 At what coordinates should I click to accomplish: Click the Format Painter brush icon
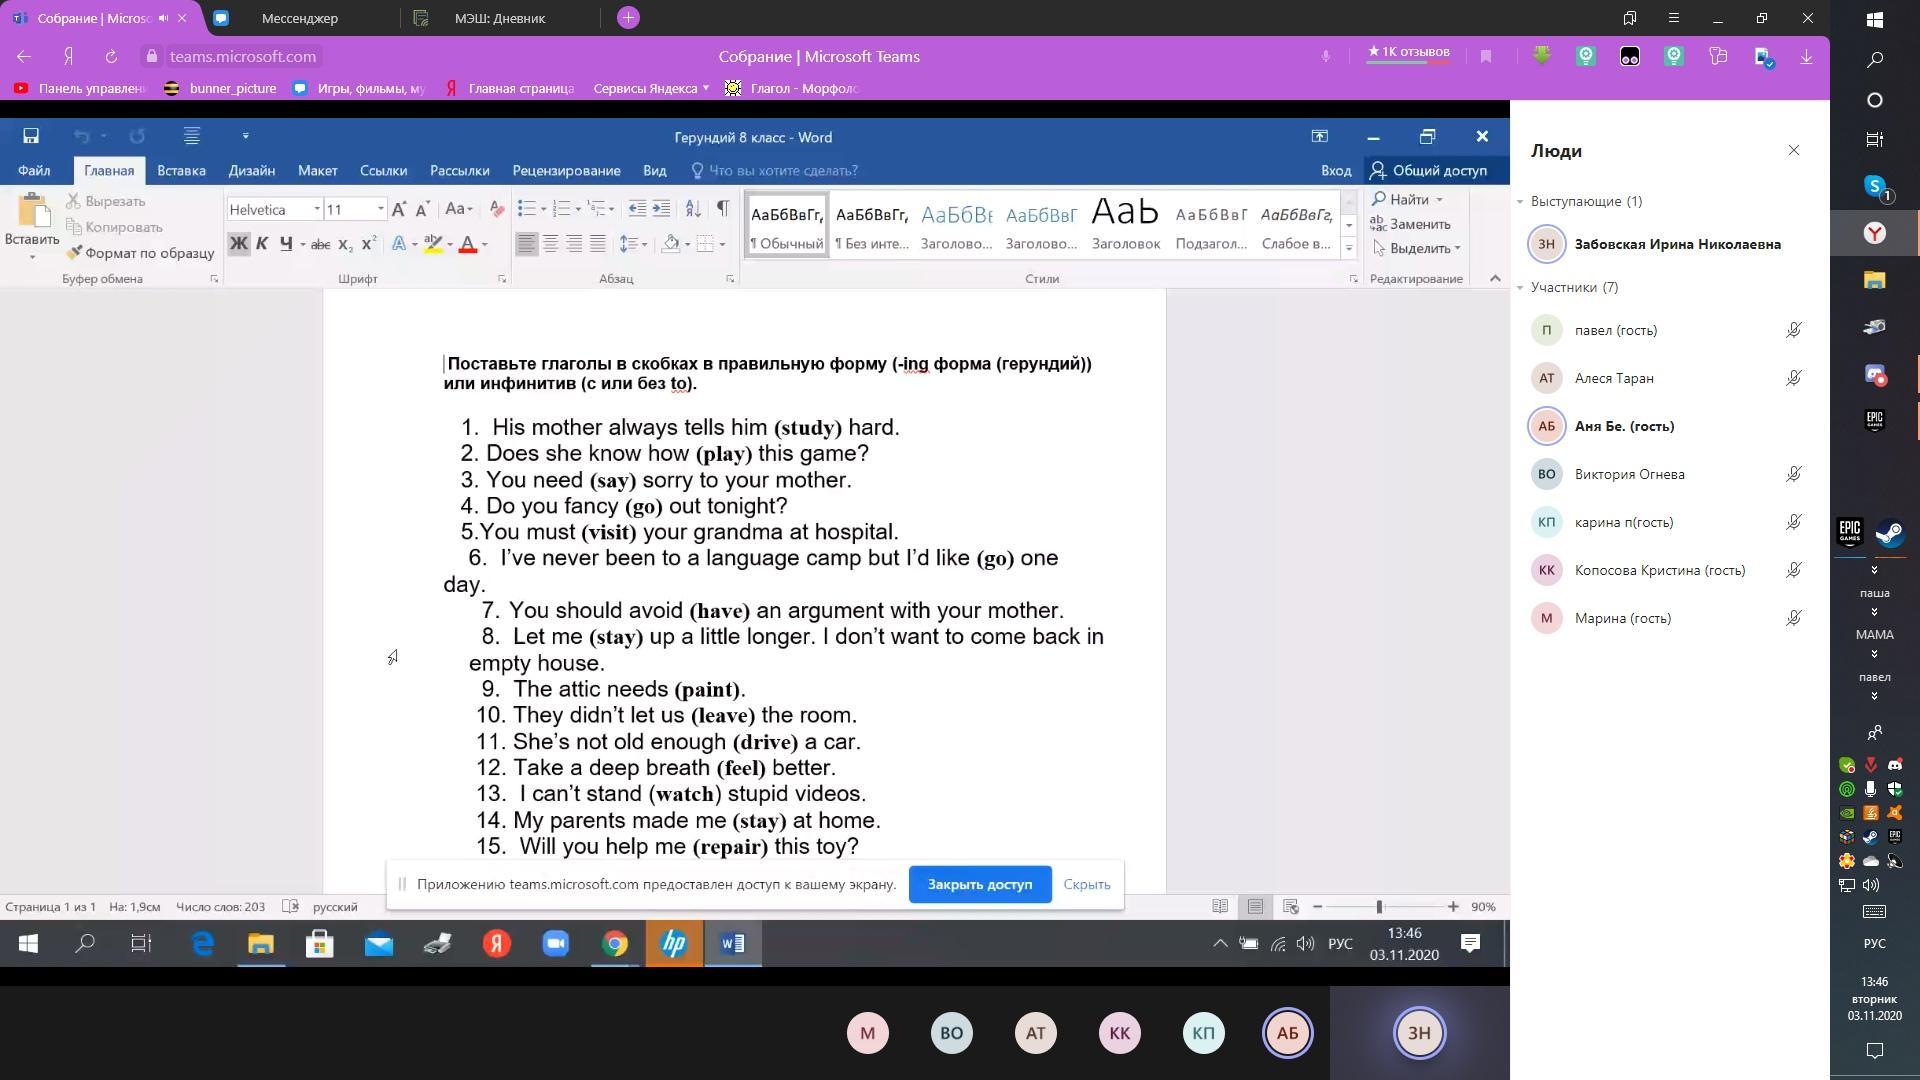click(x=74, y=253)
